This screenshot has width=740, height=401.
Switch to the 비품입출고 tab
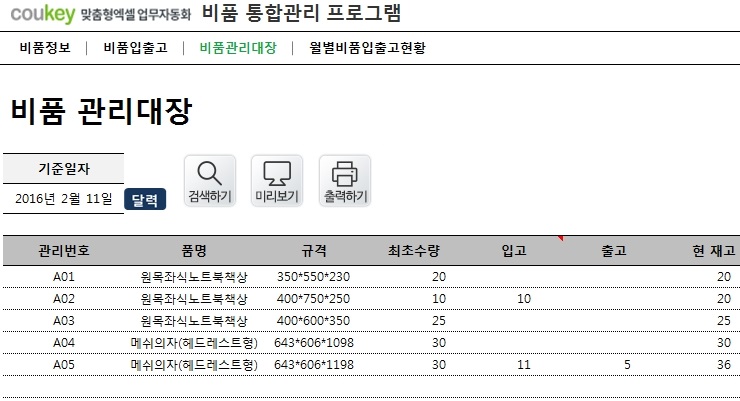tap(135, 48)
